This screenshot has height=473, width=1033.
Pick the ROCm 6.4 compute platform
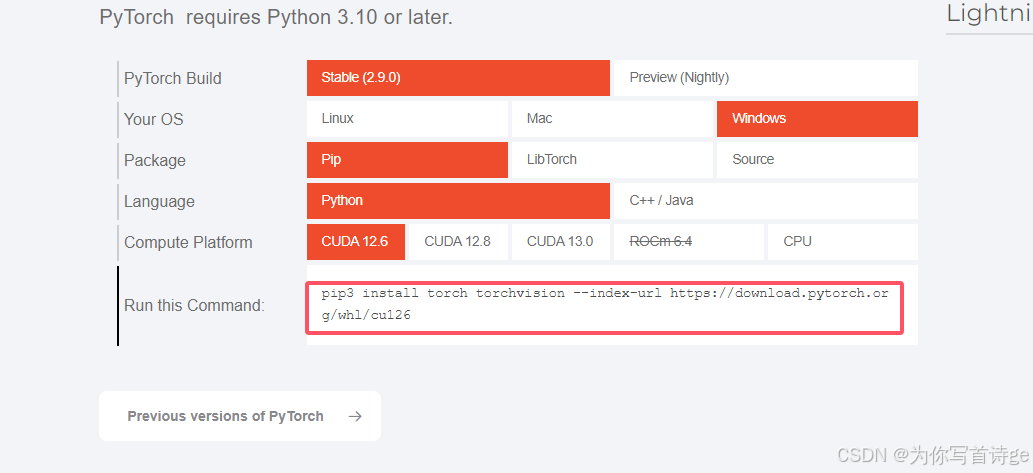point(688,242)
